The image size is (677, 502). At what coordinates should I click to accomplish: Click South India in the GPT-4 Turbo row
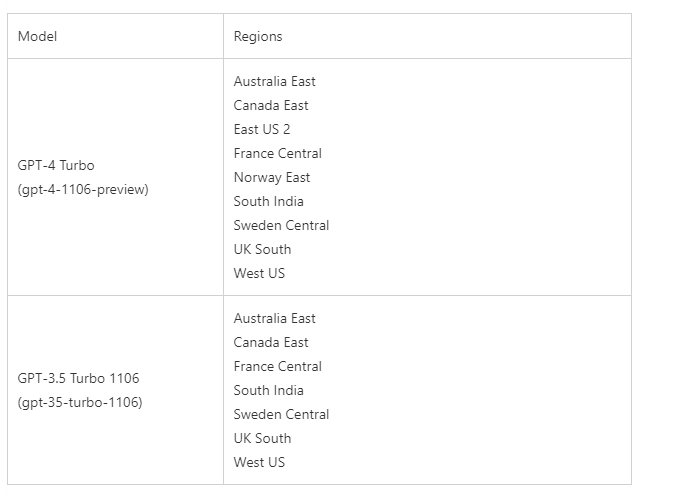(268, 201)
